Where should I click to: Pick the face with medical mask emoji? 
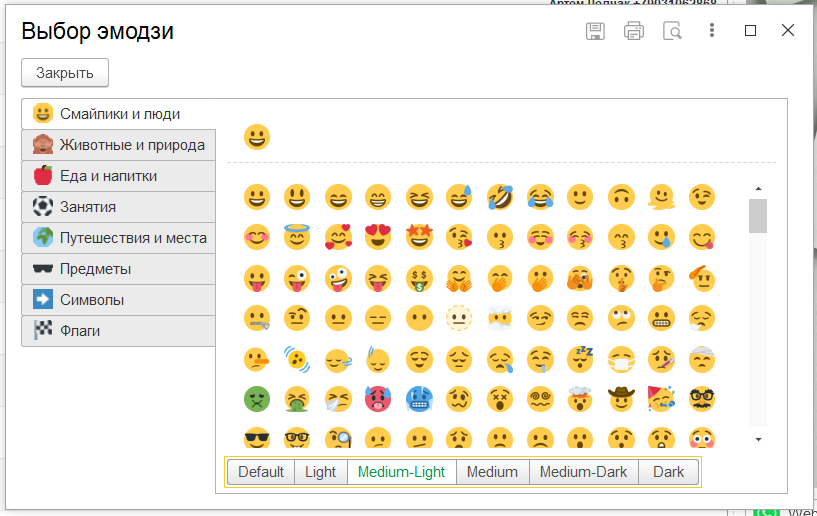coord(621,360)
